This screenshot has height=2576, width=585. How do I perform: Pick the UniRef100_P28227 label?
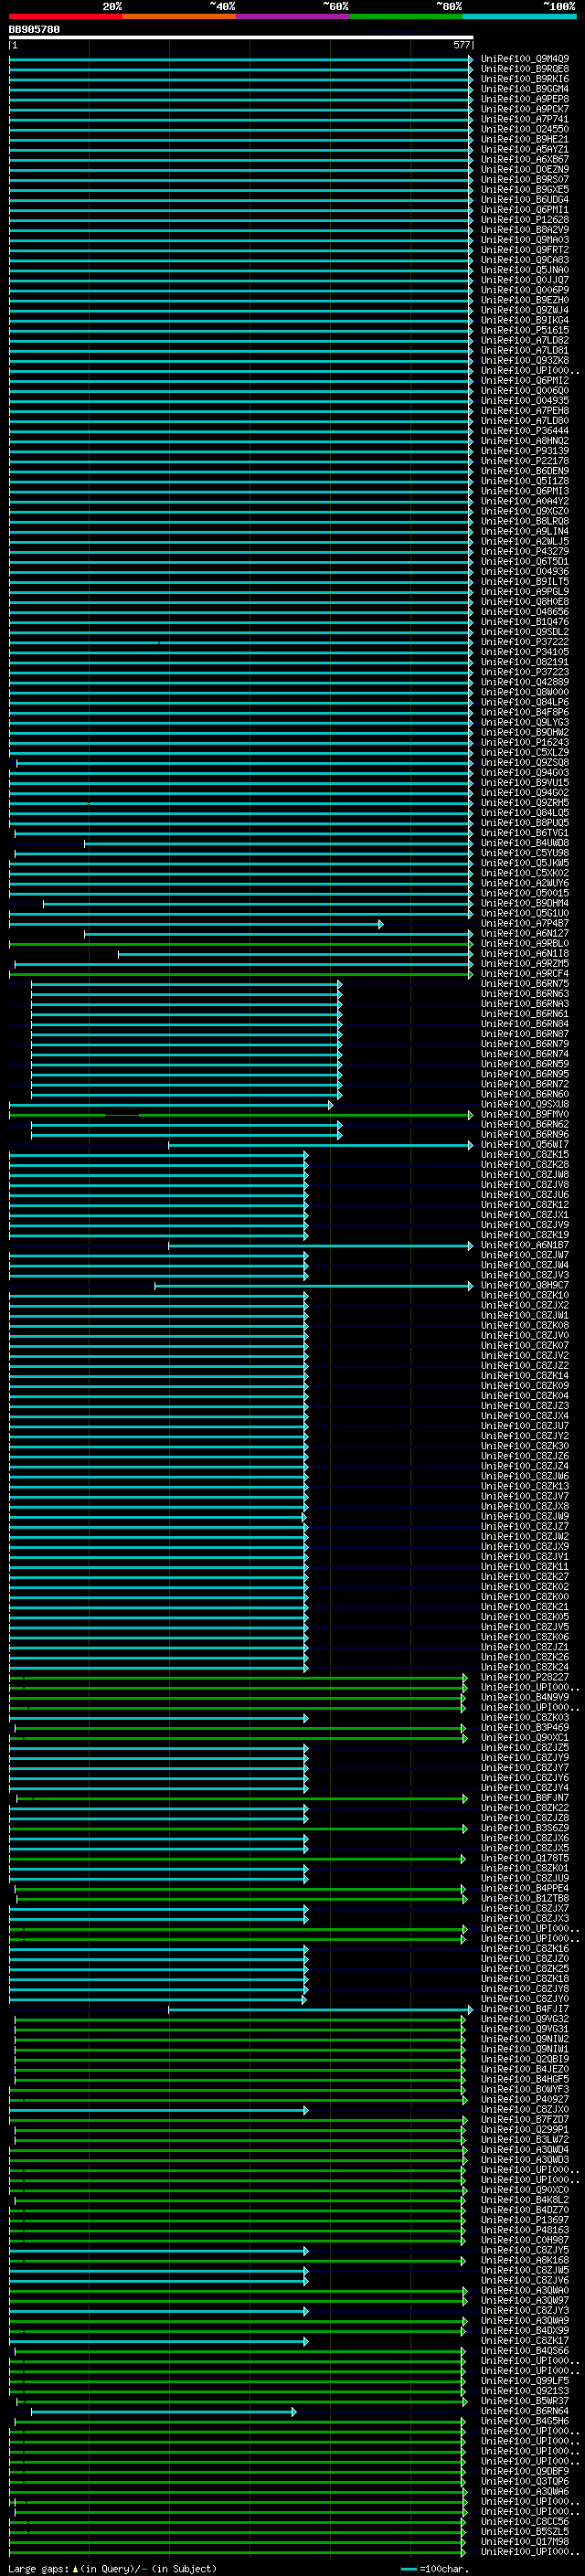[525, 1678]
